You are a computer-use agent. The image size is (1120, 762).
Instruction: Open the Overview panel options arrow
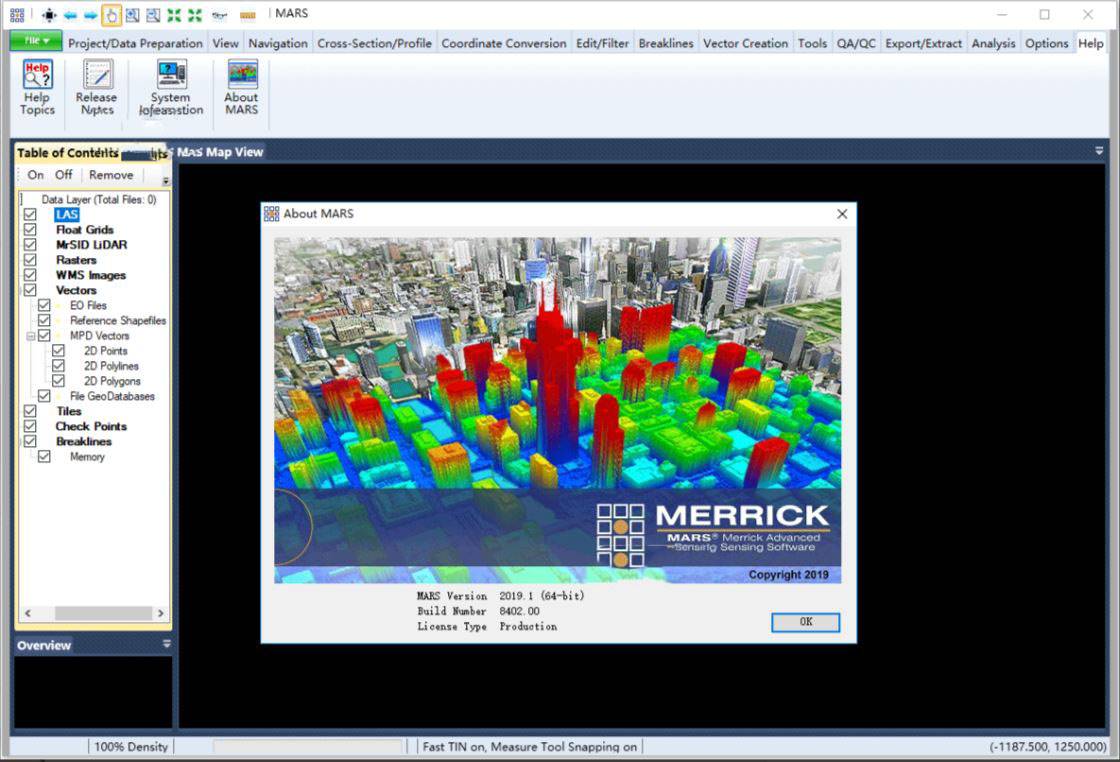(x=166, y=644)
